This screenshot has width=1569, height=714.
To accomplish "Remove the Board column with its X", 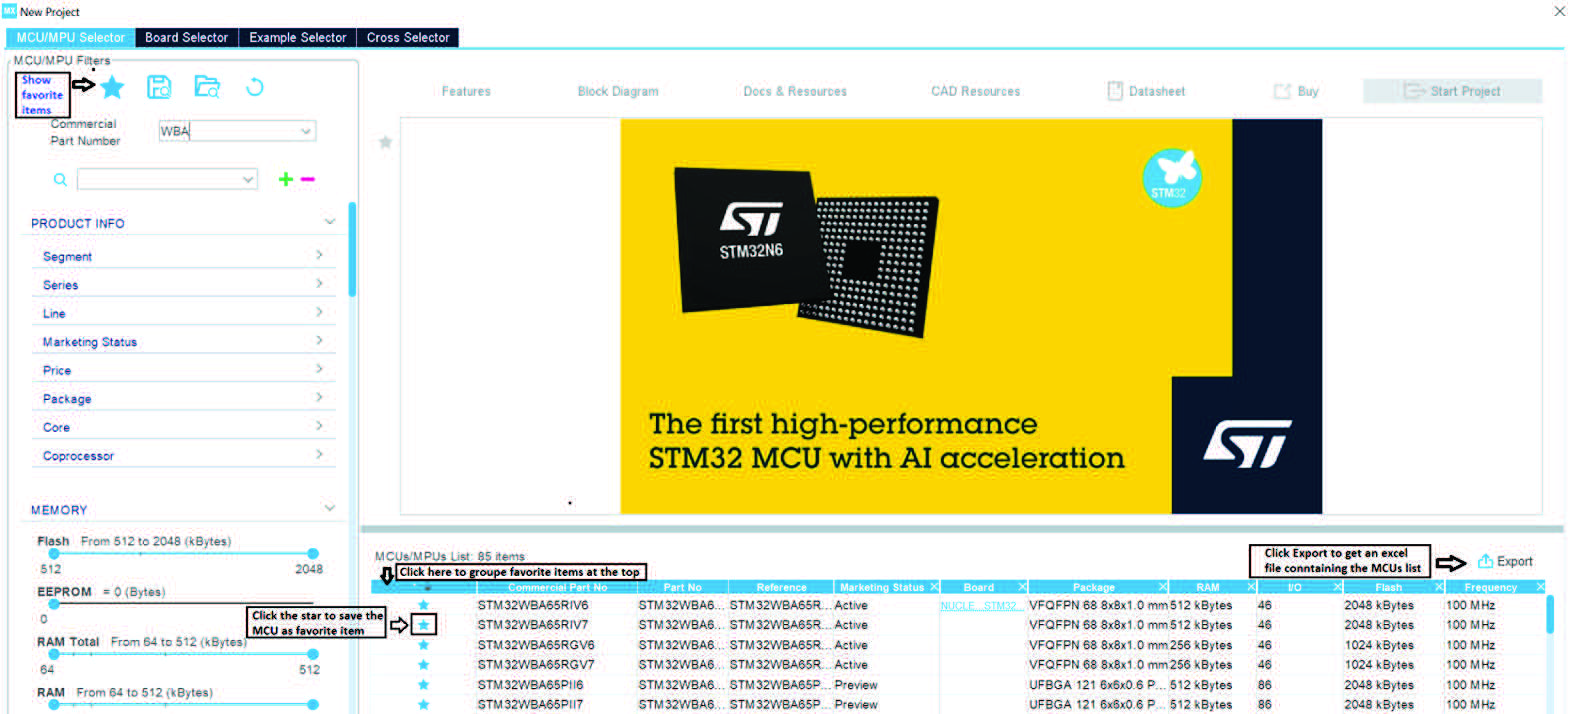I will (1022, 587).
